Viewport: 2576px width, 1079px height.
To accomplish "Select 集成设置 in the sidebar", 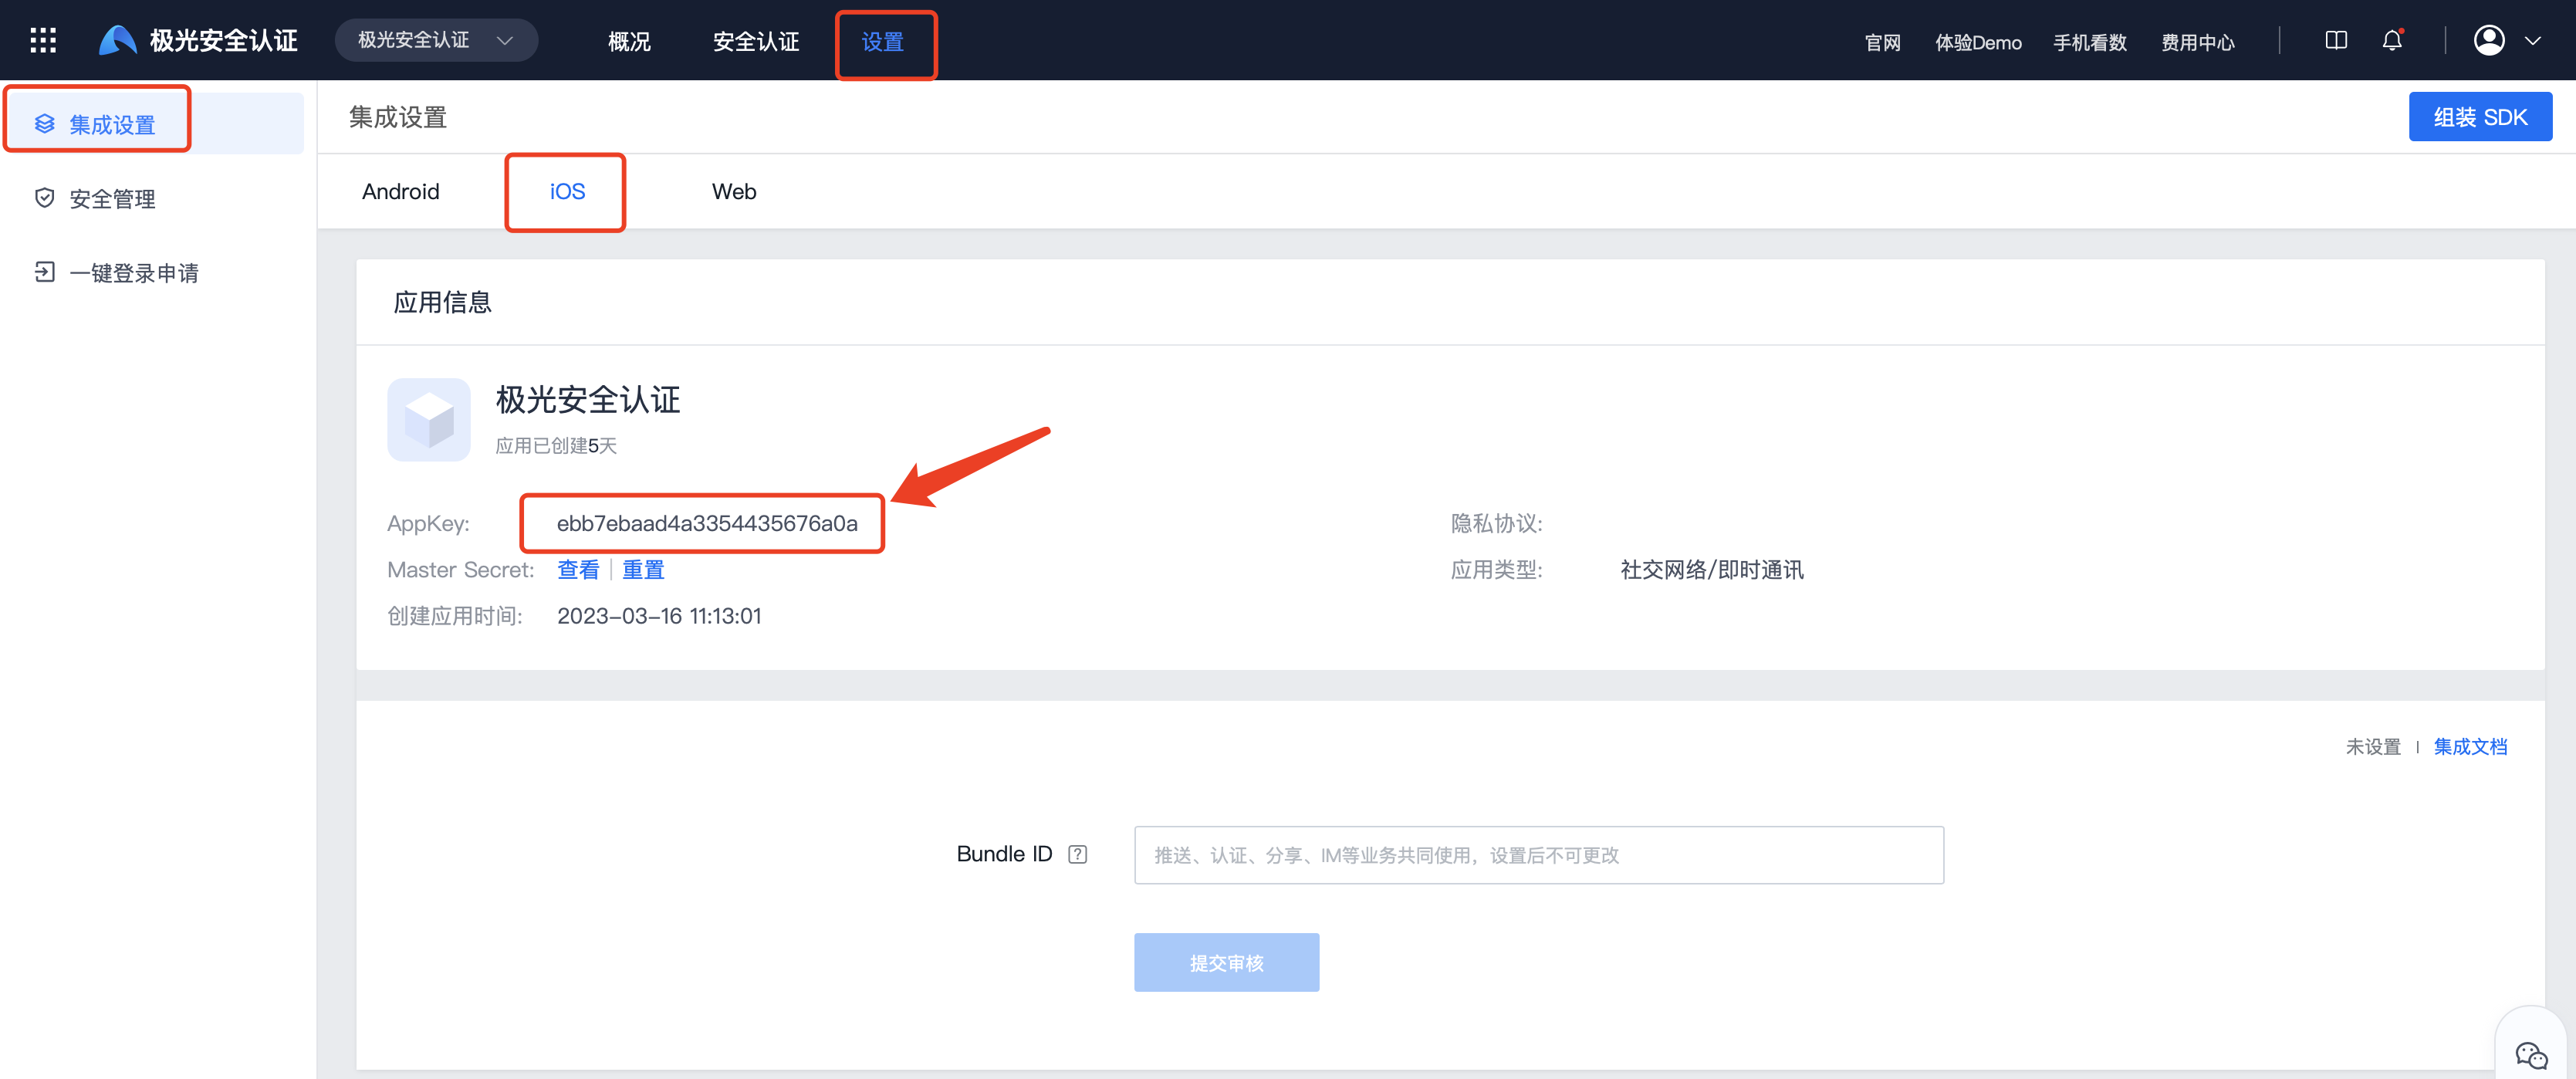I will point(154,124).
